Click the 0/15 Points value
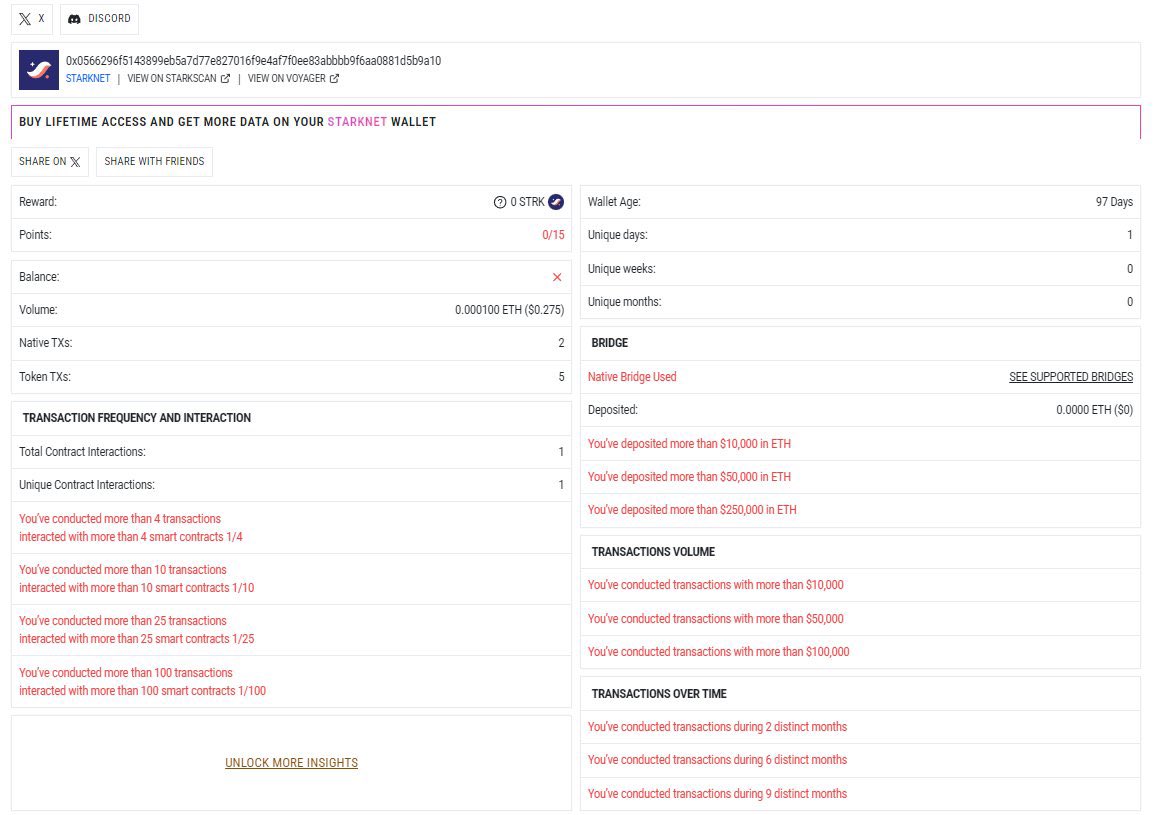The image size is (1164, 815). point(556,235)
